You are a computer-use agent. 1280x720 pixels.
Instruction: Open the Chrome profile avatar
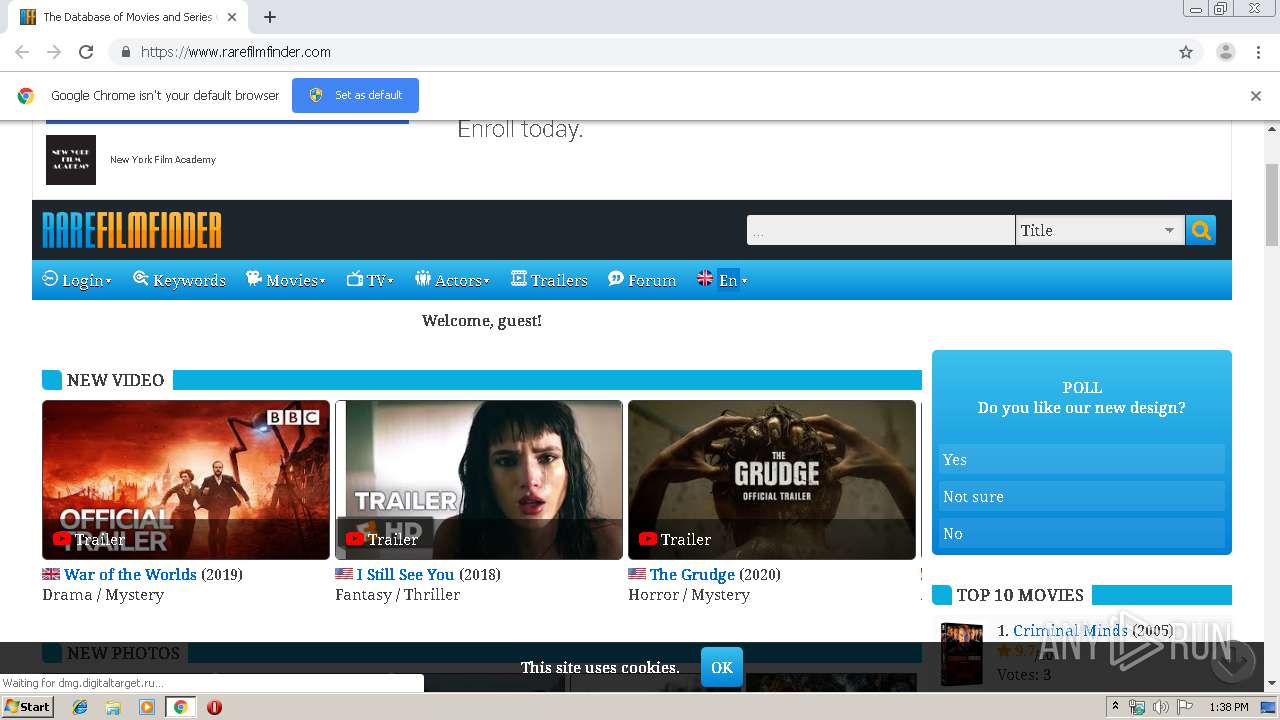[x=1225, y=52]
